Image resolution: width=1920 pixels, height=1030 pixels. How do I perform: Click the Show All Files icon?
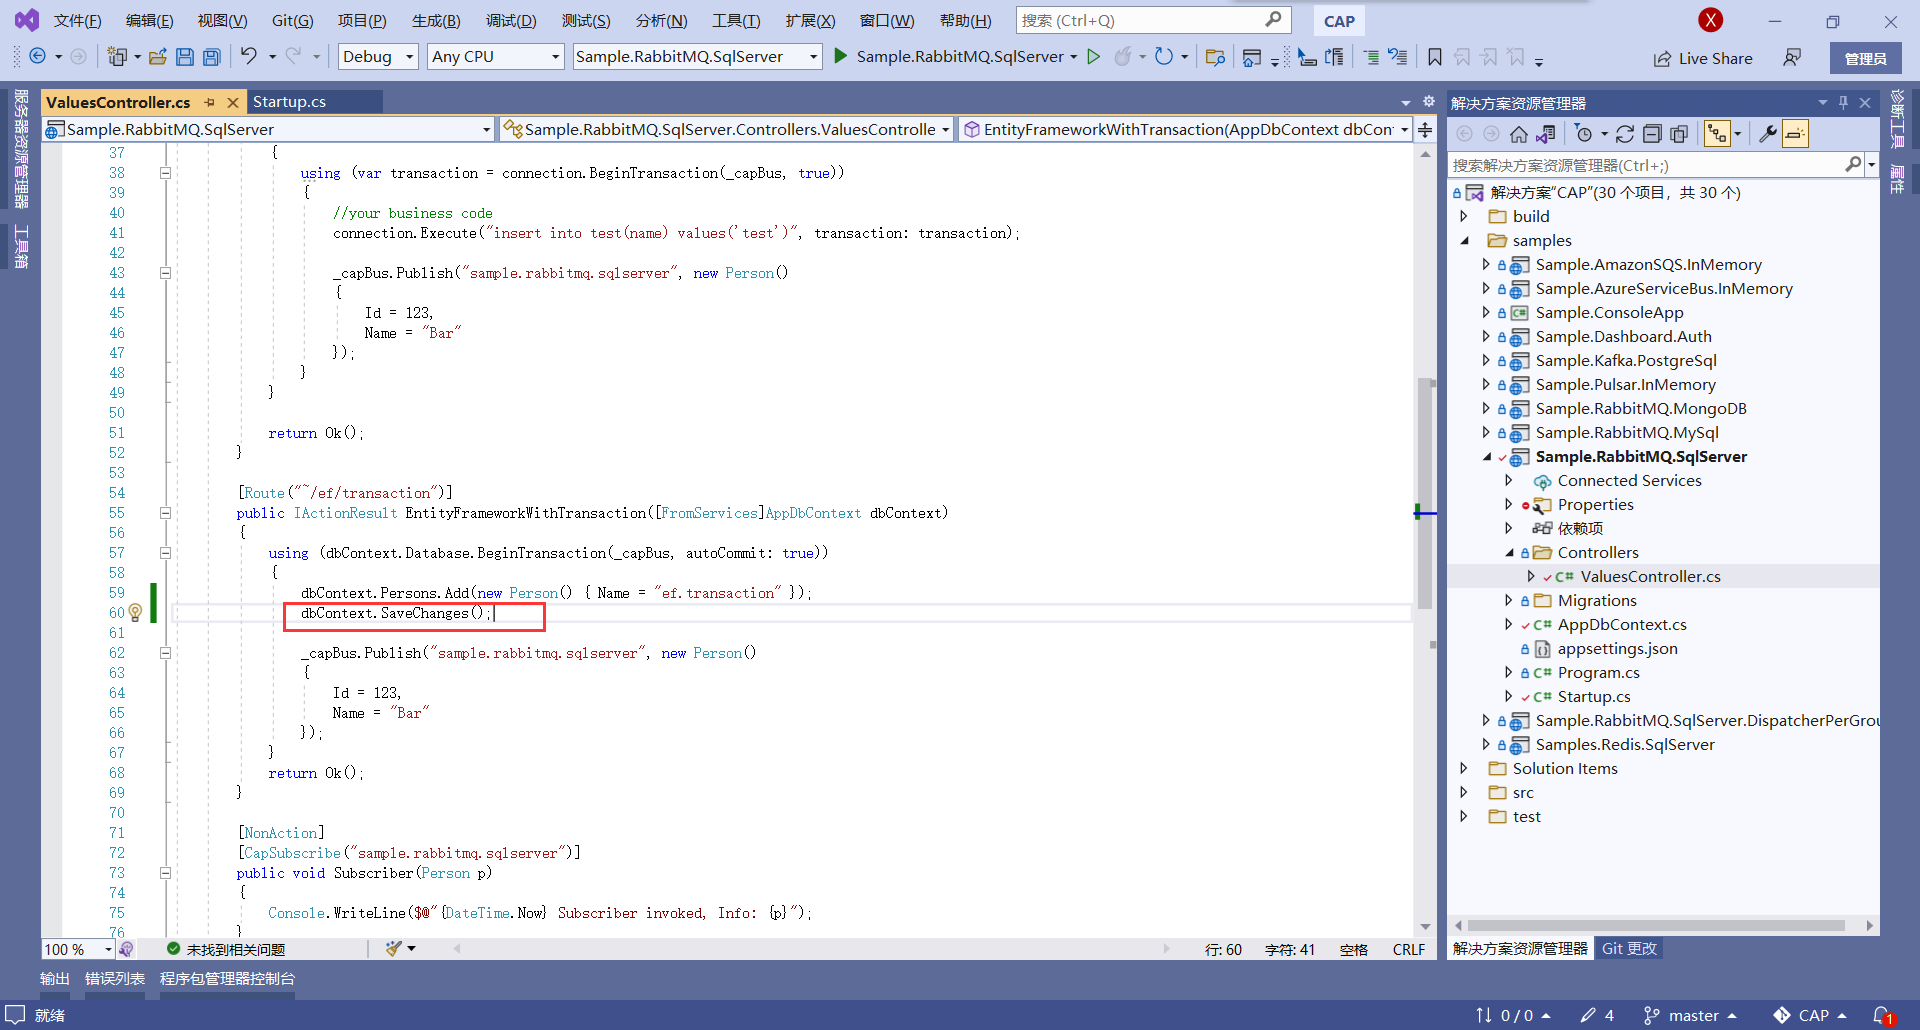point(1679,134)
